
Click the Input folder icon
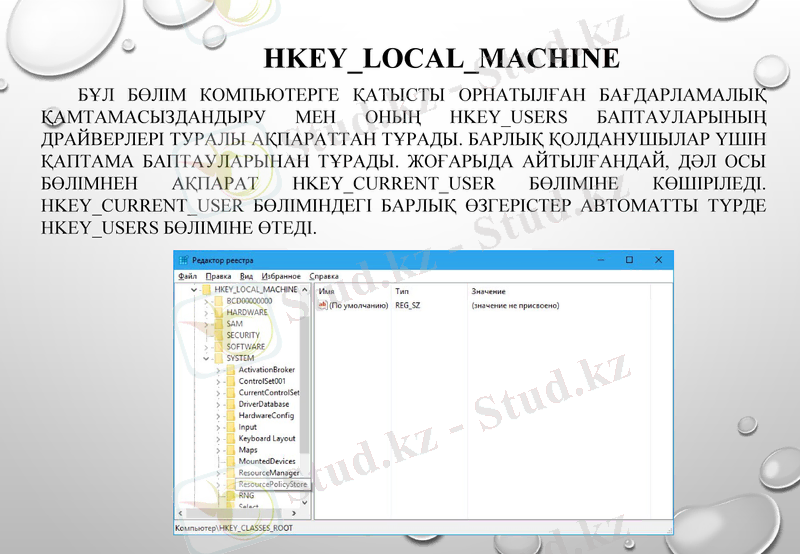click(x=231, y=427)
